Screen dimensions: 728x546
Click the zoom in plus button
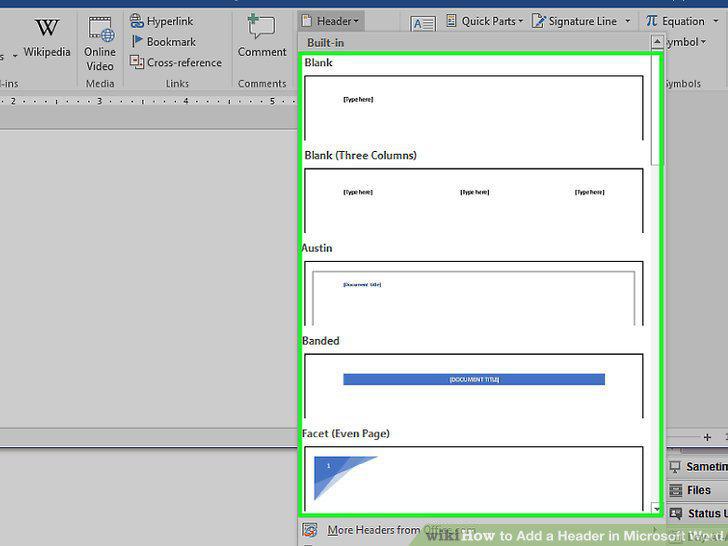[x=707, y=437]
